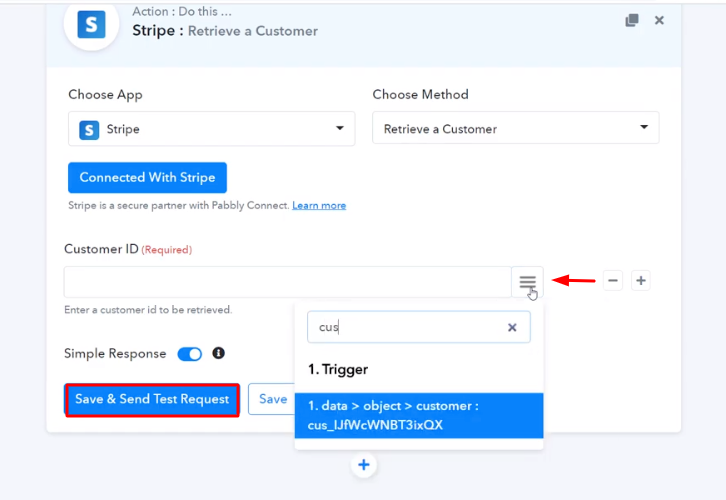
Task: Click the '1. Trigger' heading in the dropdown
Action: tap(338, 369)
